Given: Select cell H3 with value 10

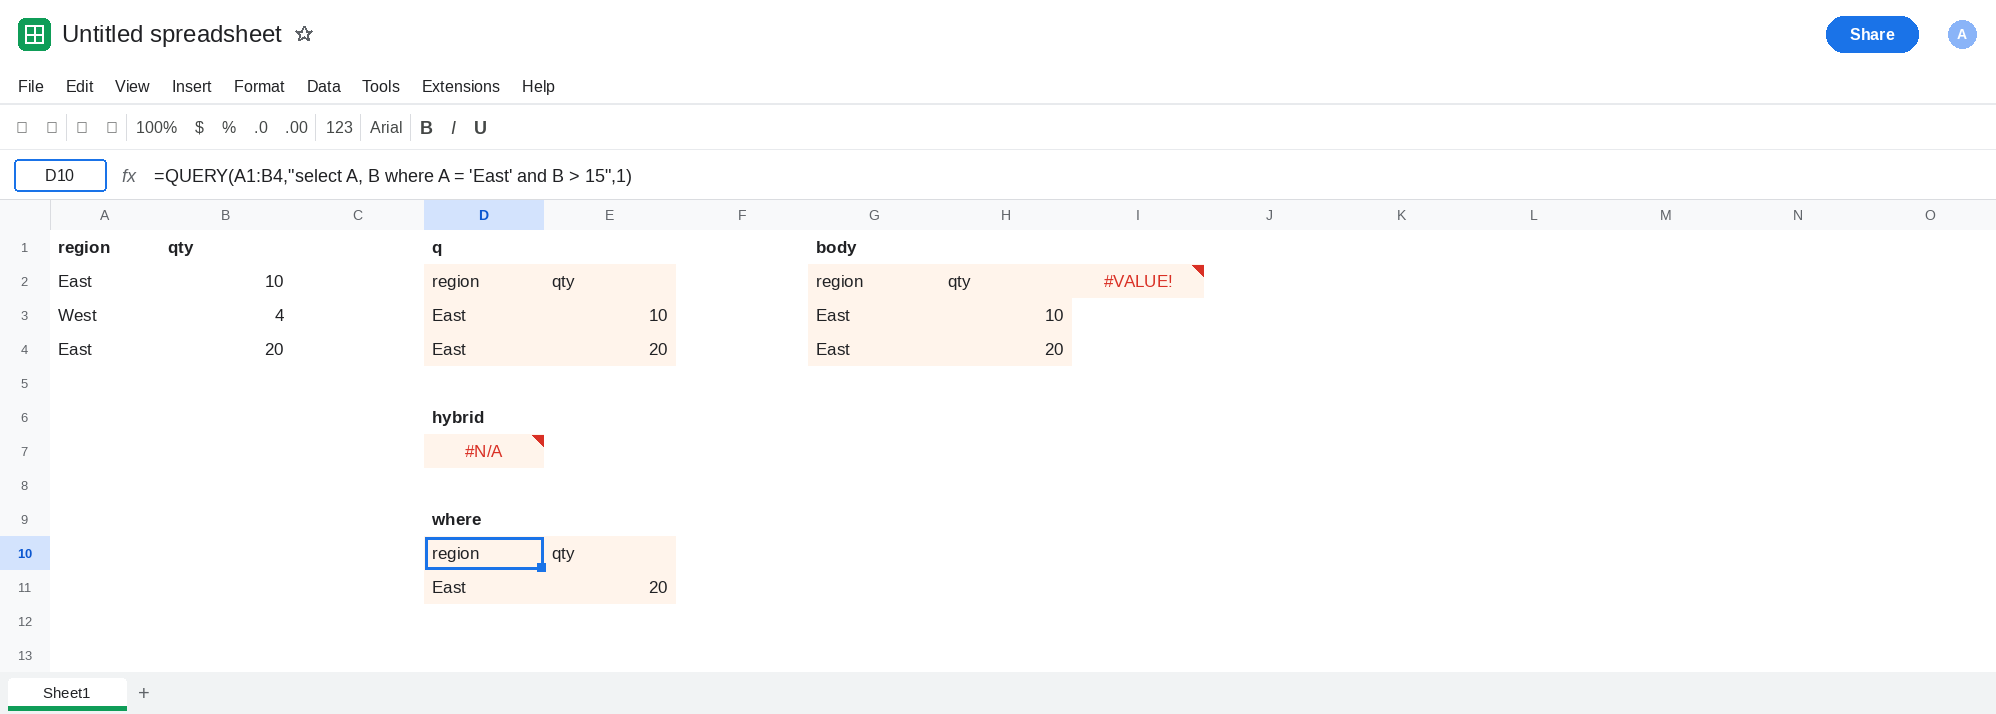Looking at the screenshot, I should [x=1006, y=315].
